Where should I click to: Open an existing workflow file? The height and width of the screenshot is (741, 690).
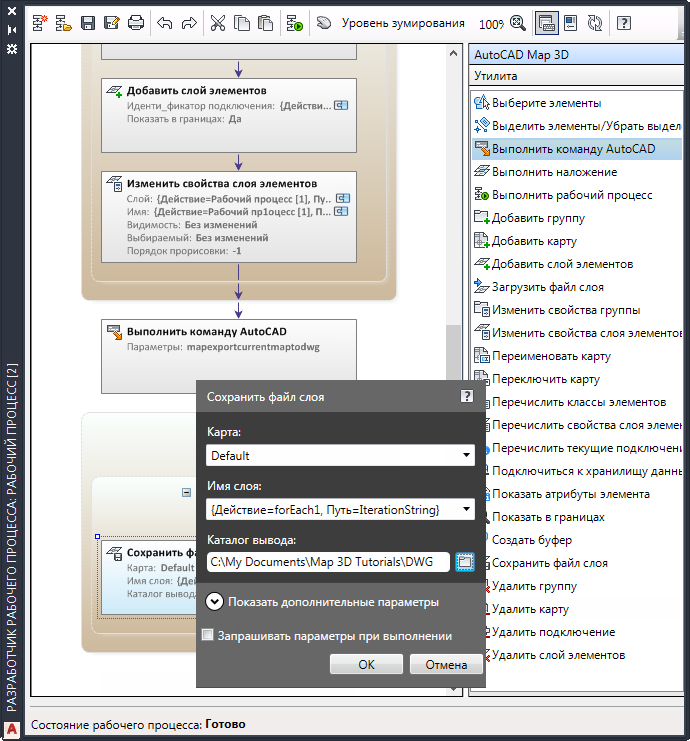(x=63, y=23)
